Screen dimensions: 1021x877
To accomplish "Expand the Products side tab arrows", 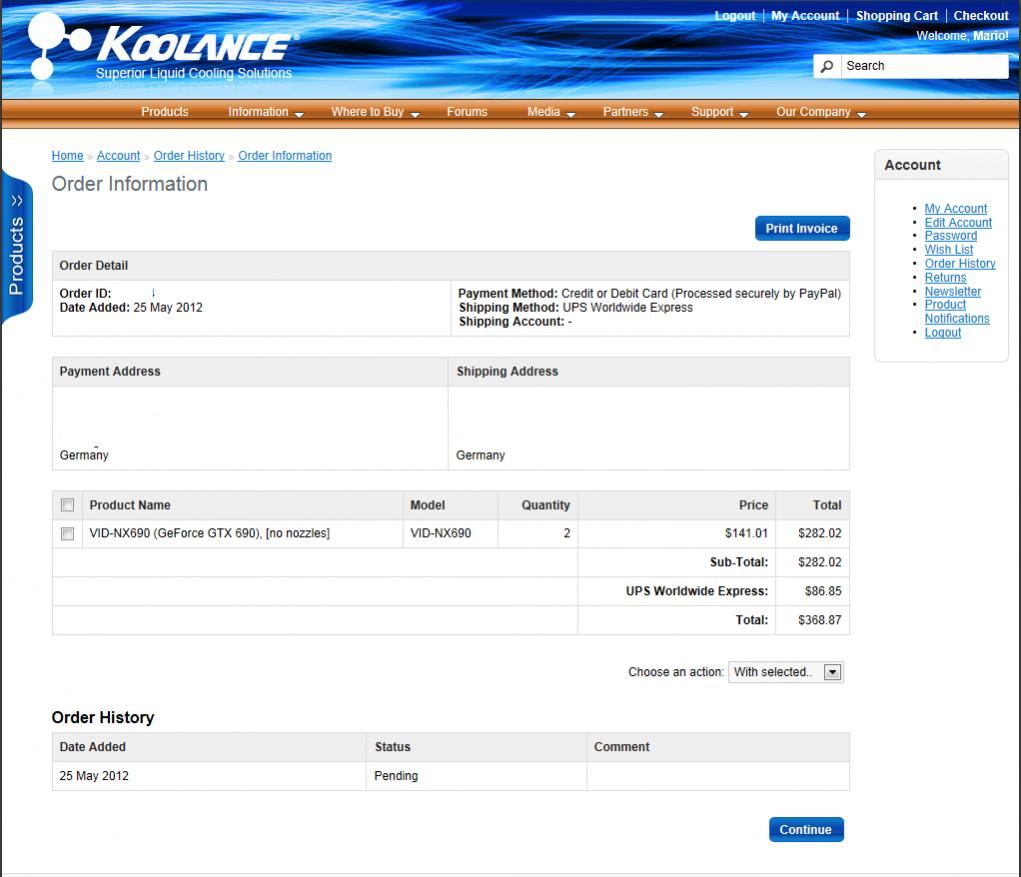I will click(x=17, y=201).
